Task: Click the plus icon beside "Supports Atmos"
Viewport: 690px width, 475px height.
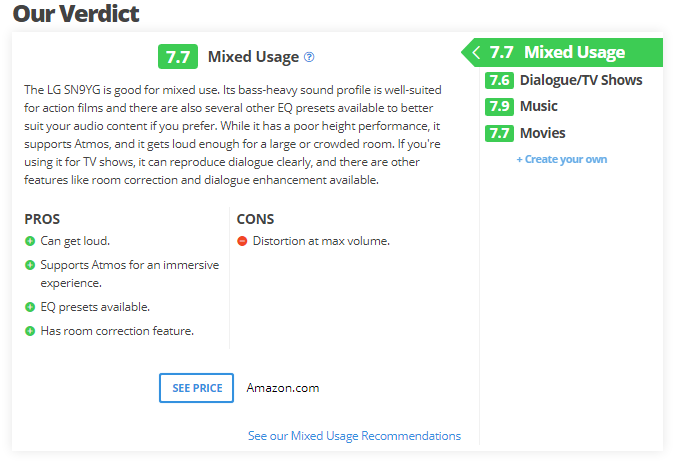Action: coord(30,265)
